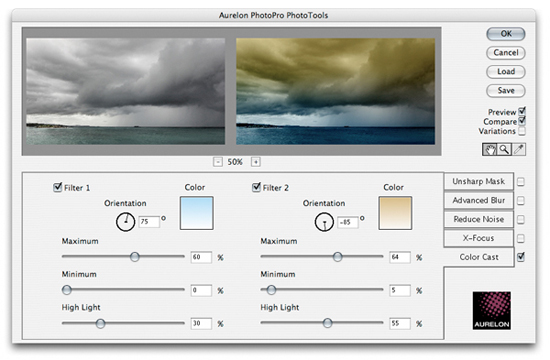Switch to the Reduce Noise tab
The width and height of the screenshot is (550, 360).
478,219
